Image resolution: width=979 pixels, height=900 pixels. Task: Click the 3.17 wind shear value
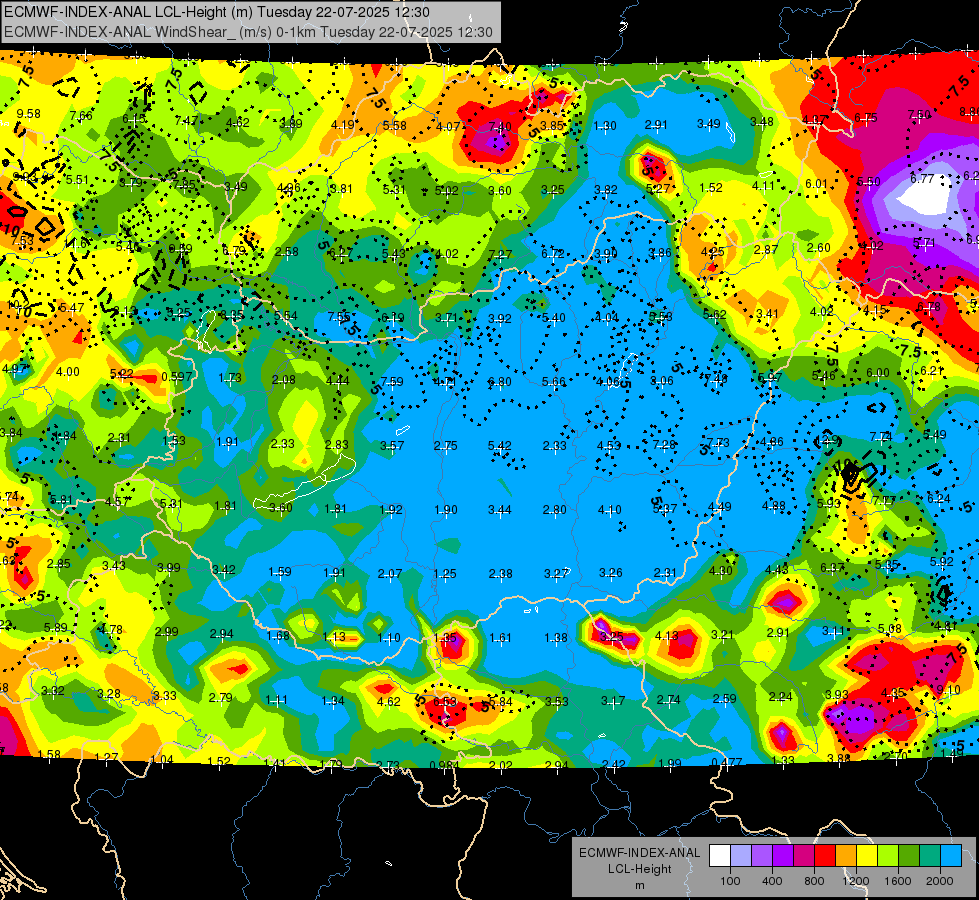[x=612, y=701]
